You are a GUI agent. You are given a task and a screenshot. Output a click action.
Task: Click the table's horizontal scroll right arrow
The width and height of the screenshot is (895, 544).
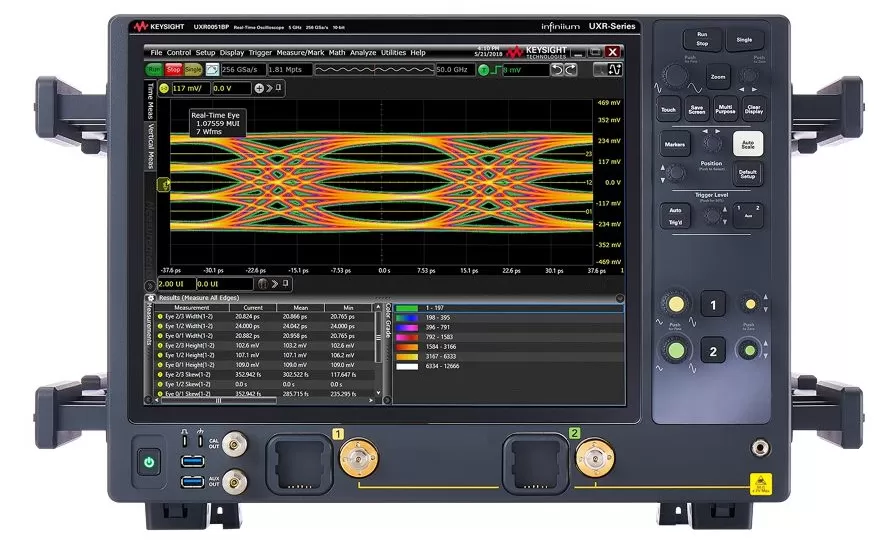pos(371,401)
